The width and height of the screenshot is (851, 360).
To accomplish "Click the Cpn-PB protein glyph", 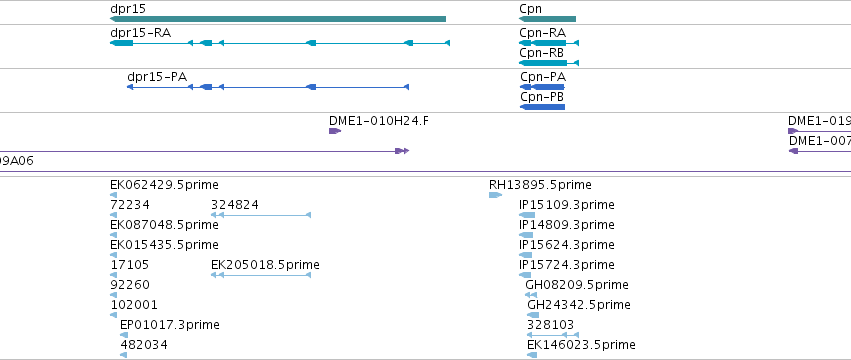I will (x=543, y=107).
